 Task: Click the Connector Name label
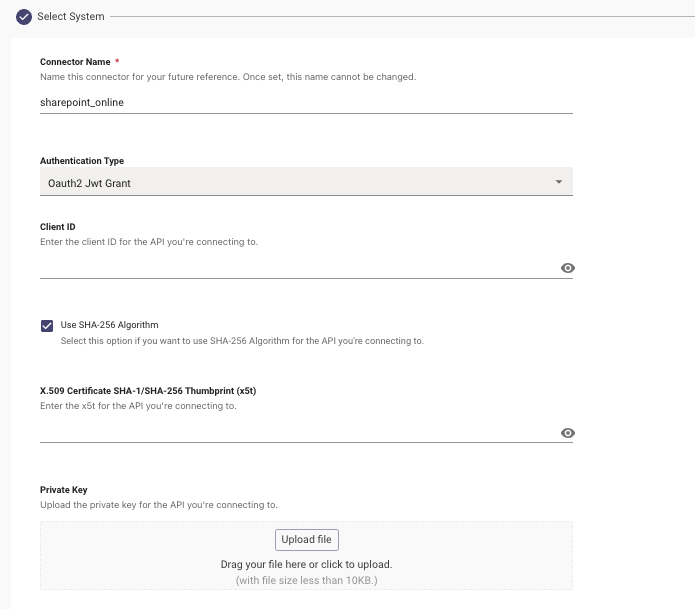pyautogui.click(x=75, y=62)
